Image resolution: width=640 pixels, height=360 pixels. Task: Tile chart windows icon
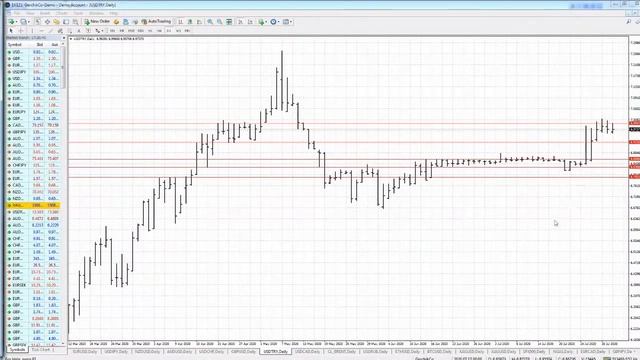click(x=229, y=22)
